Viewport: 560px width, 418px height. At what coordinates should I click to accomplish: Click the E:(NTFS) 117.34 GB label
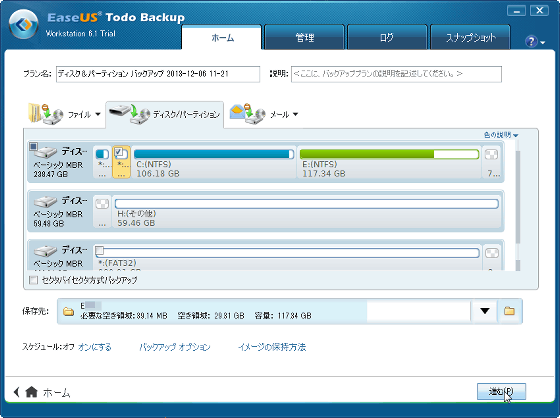pos(324,169)
